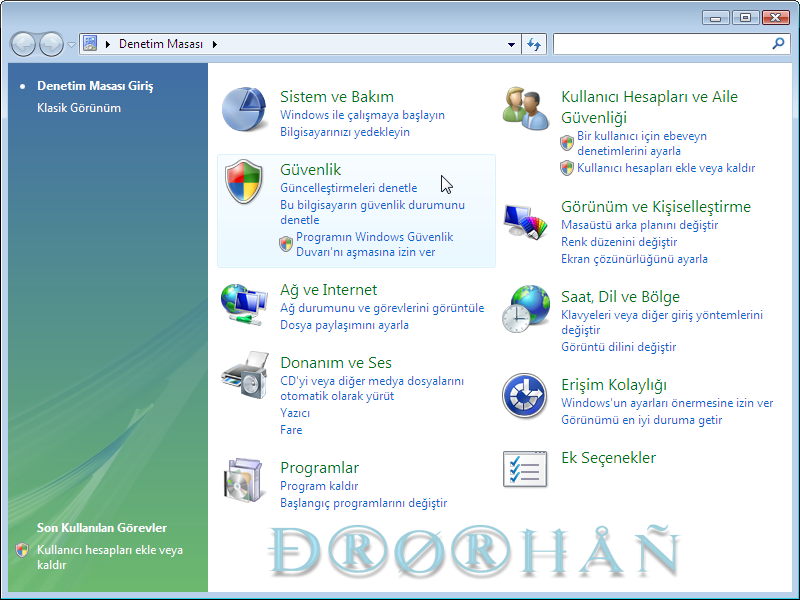Click Windows'un ayarları önermesine izin ver
The width and height of the screenshot is (800, 600).
667,403
